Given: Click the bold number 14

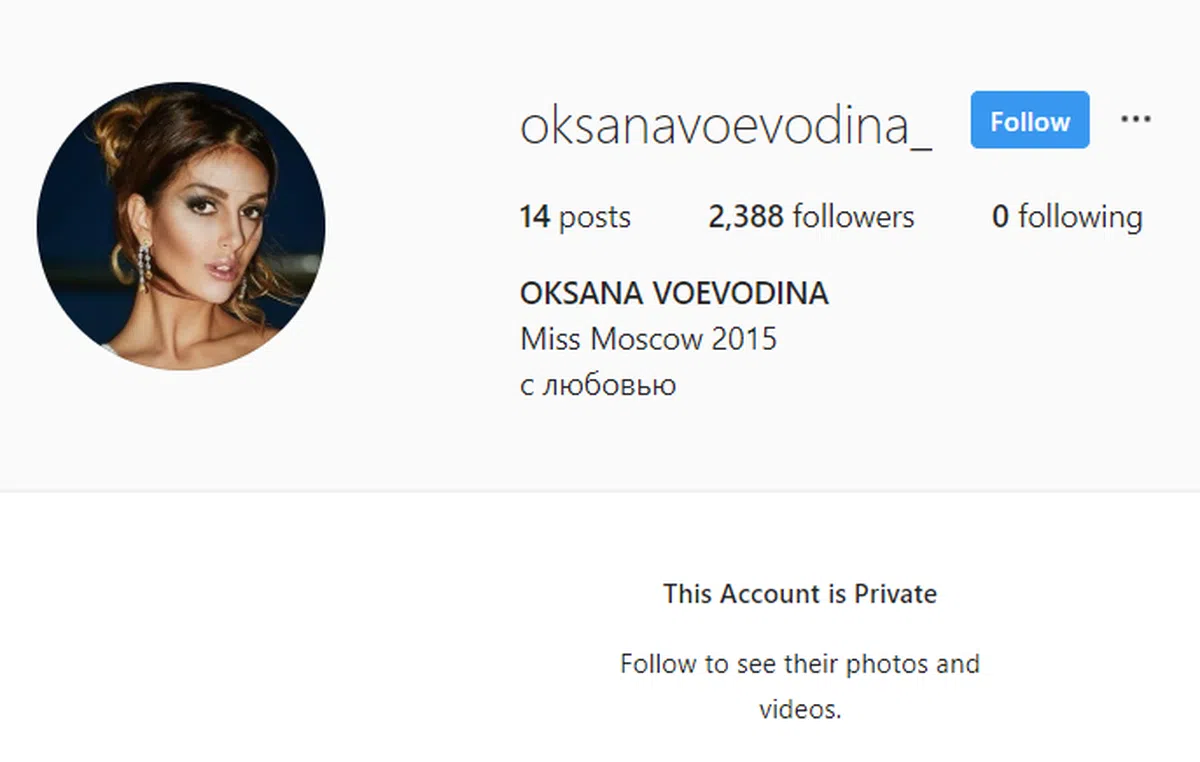Looking at the screenshot, I should tap(535, 217).
